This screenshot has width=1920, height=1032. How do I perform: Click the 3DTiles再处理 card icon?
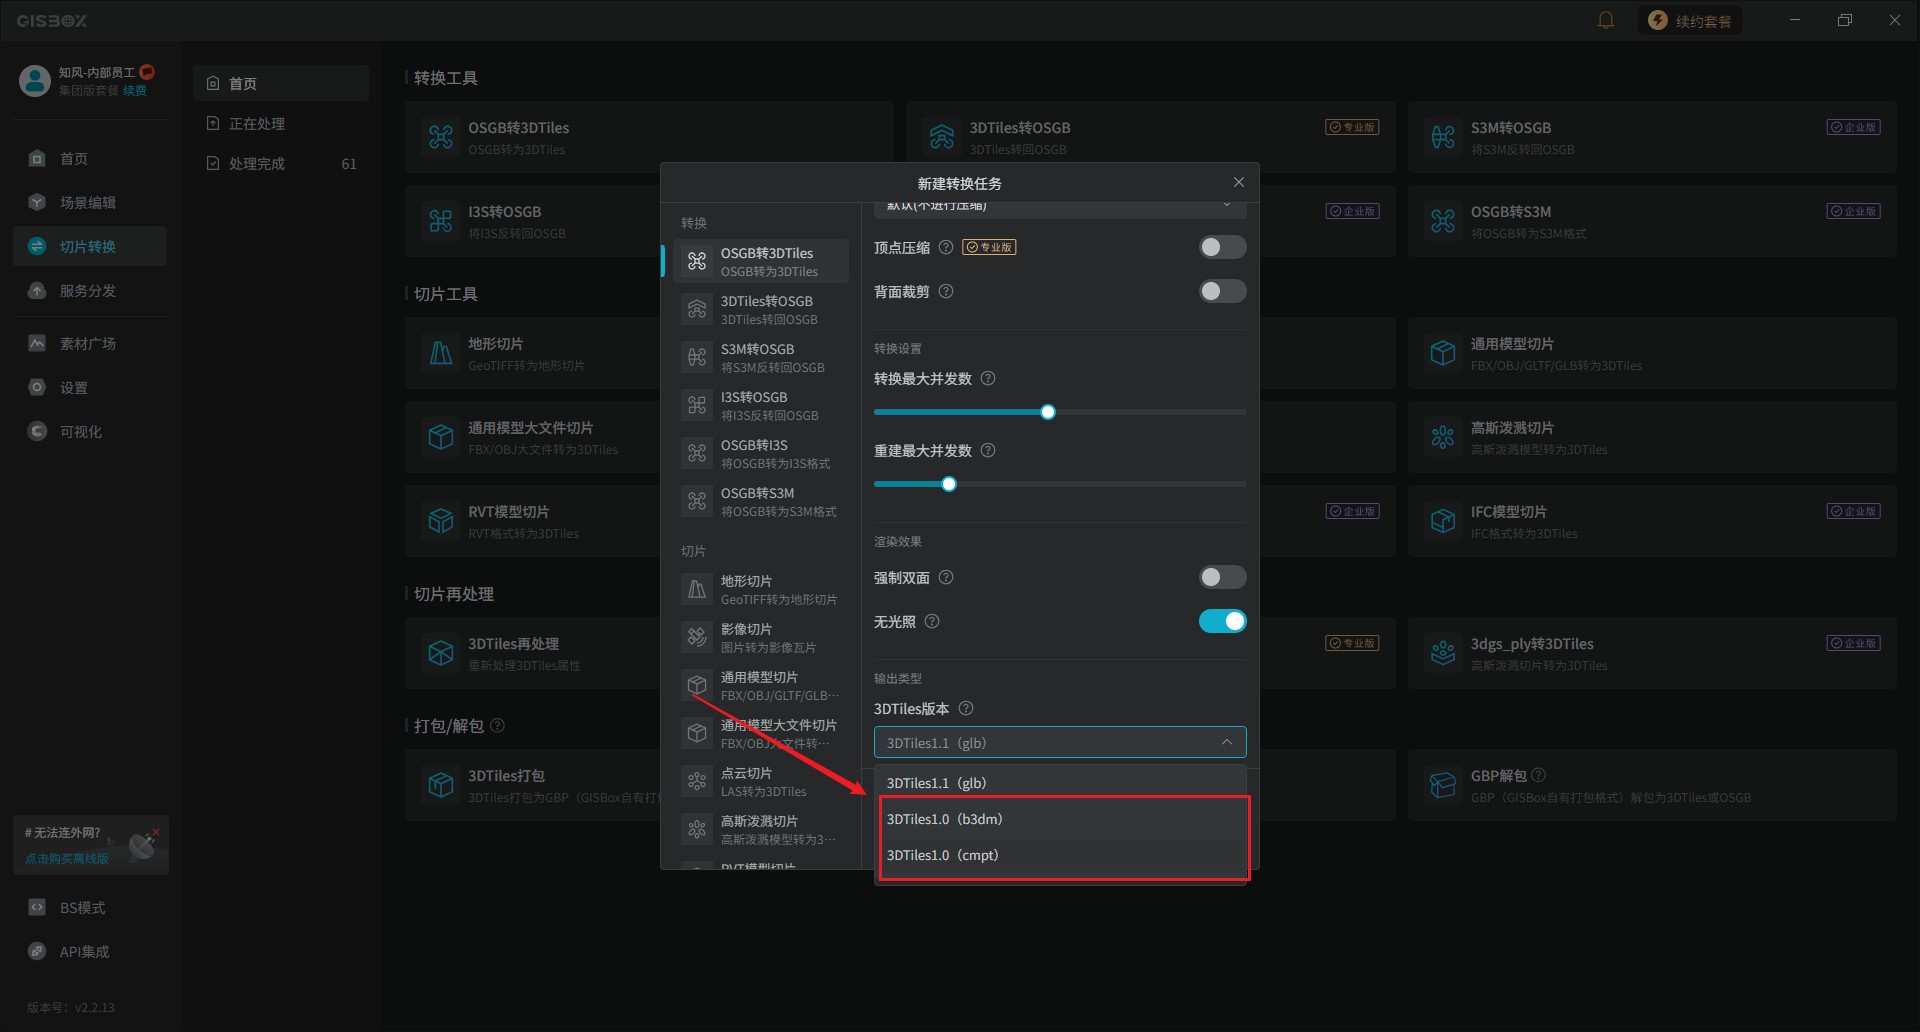pos(441,653)
